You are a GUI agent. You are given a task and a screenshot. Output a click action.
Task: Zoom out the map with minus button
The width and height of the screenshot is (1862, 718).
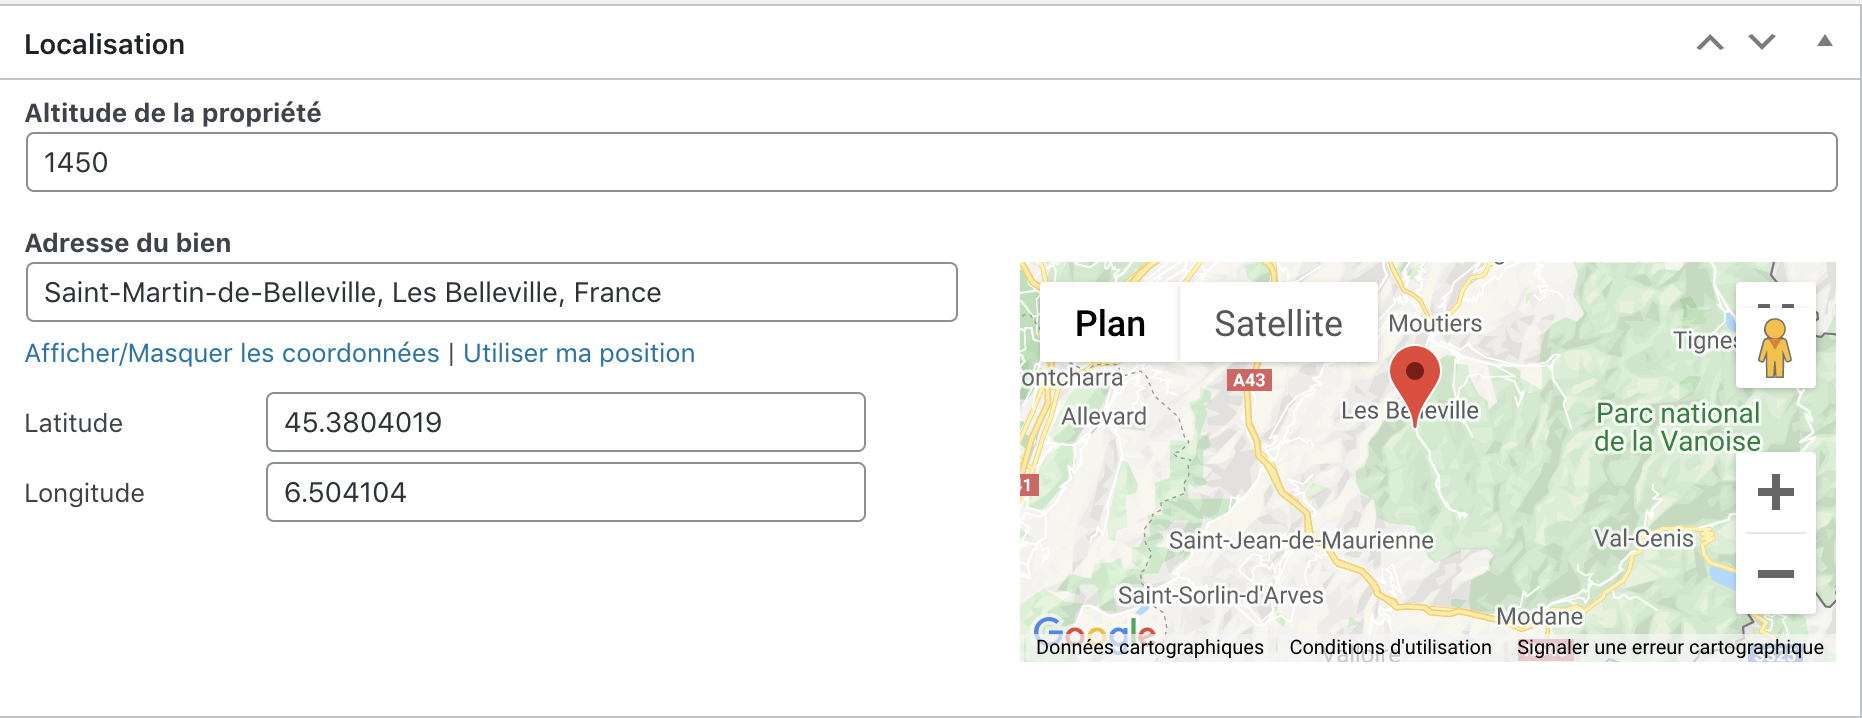pyautogui.click(x=1776, y=573)
